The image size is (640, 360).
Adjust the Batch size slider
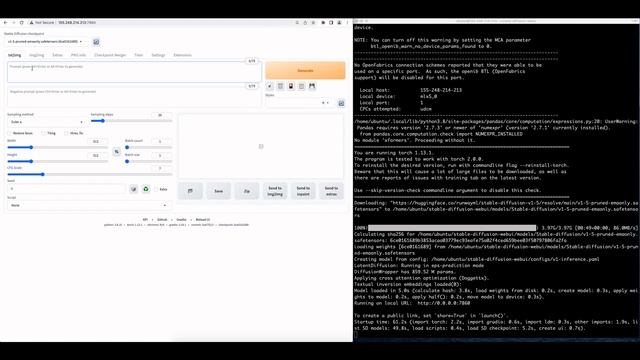coord(149,162)
